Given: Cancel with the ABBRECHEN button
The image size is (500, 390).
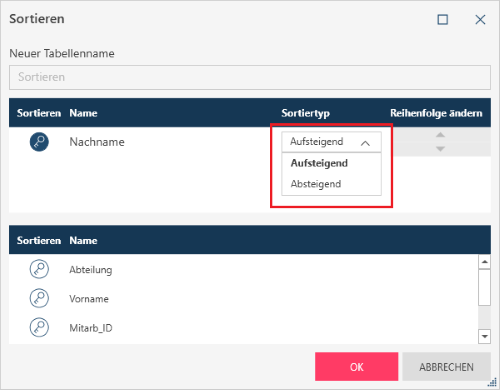Looking at the screenshot, I should coord(446,367).
